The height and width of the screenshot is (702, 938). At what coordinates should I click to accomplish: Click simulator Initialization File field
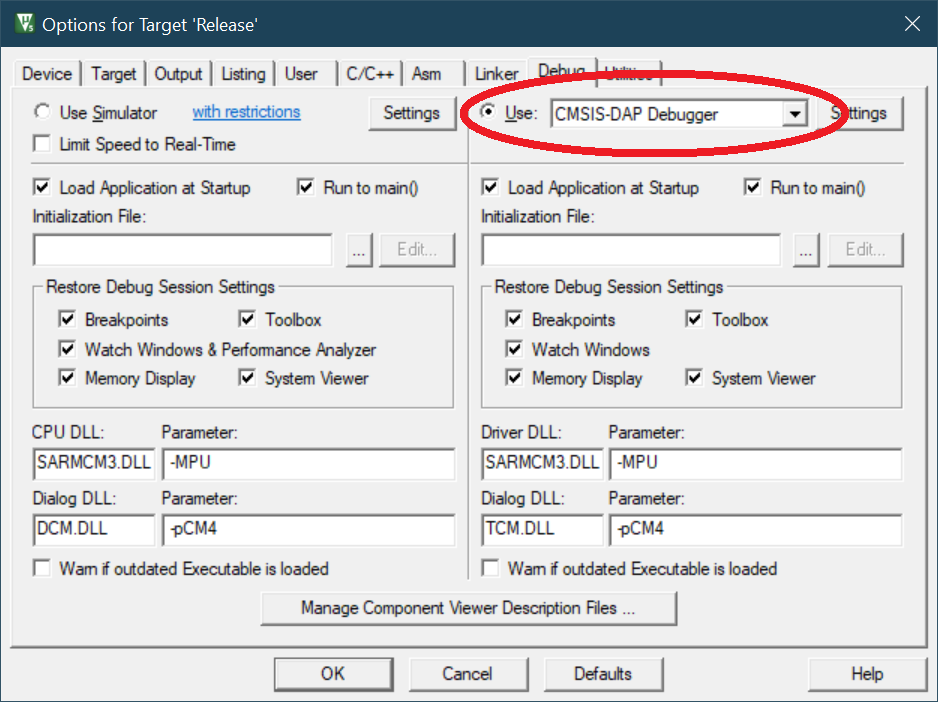pyautogui.click(x=182, y=250)
